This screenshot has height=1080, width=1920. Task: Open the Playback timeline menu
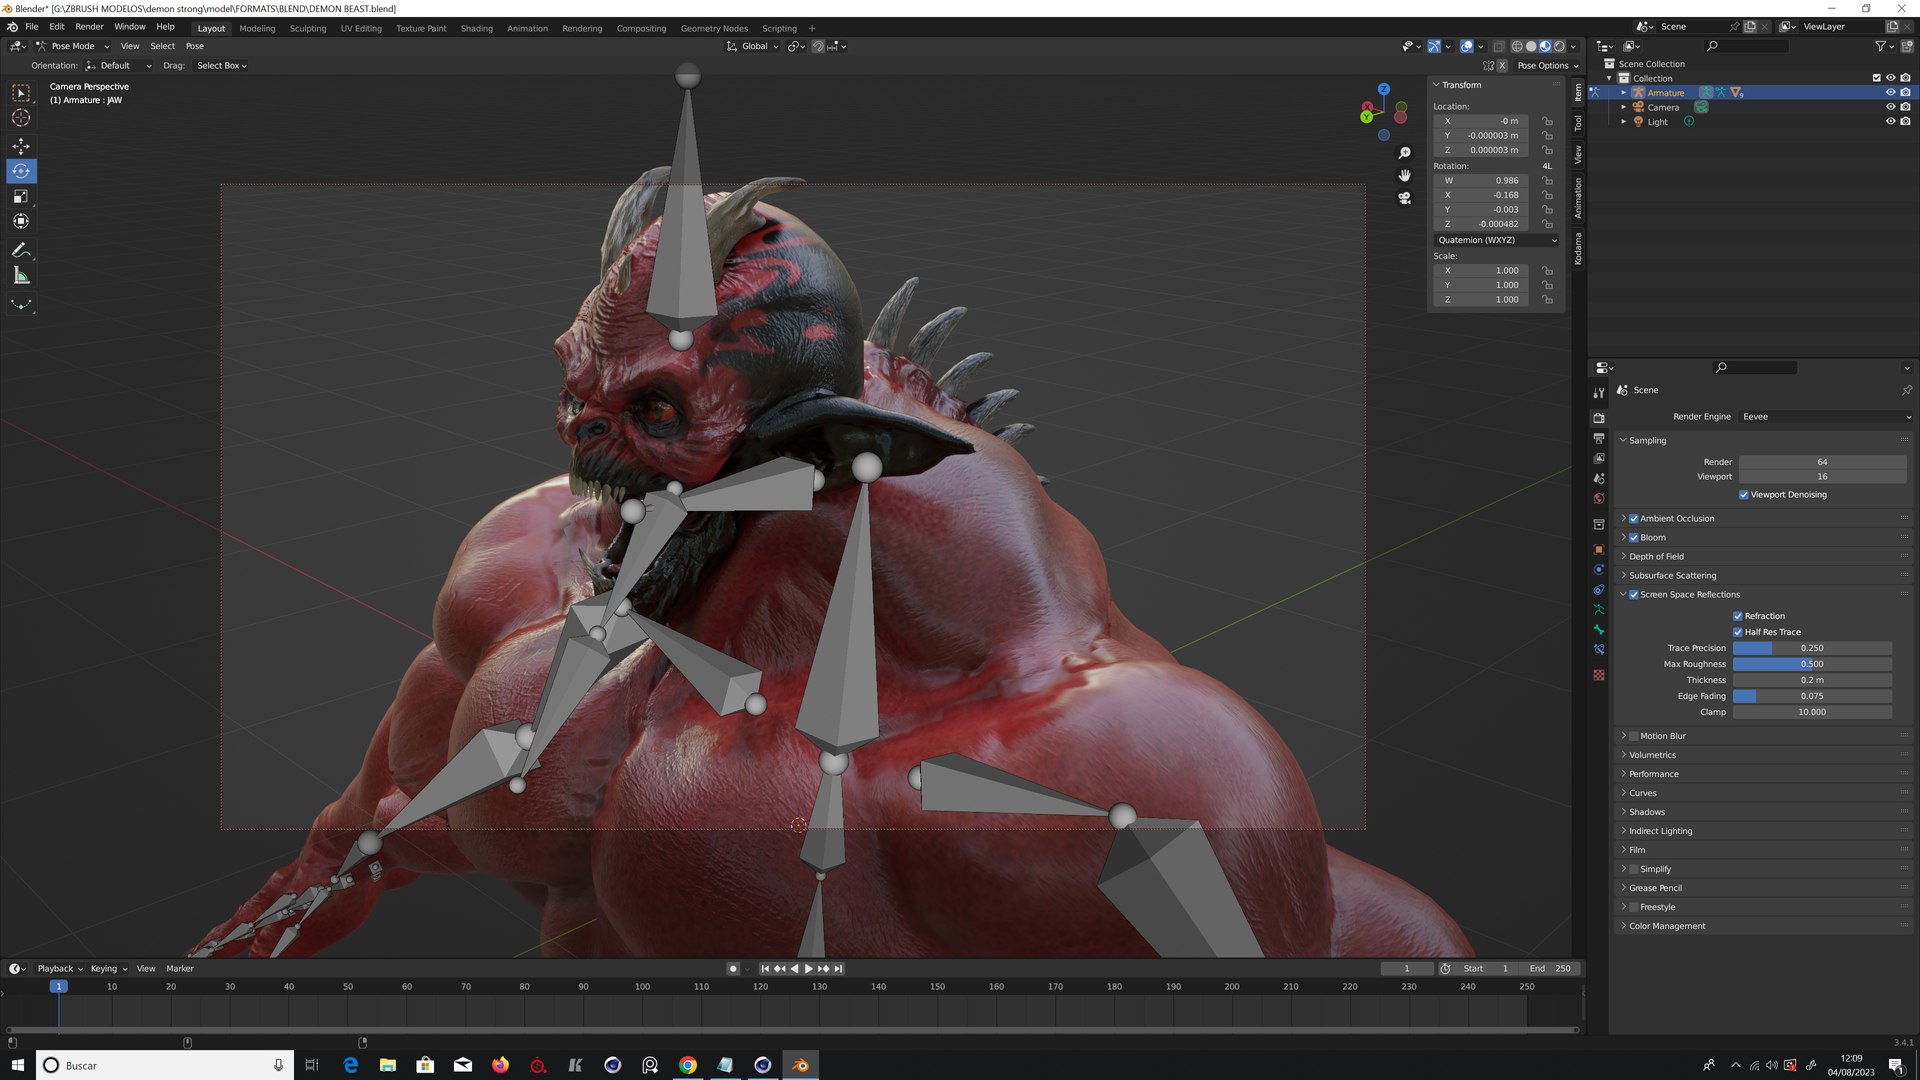[x=60, y=969]
